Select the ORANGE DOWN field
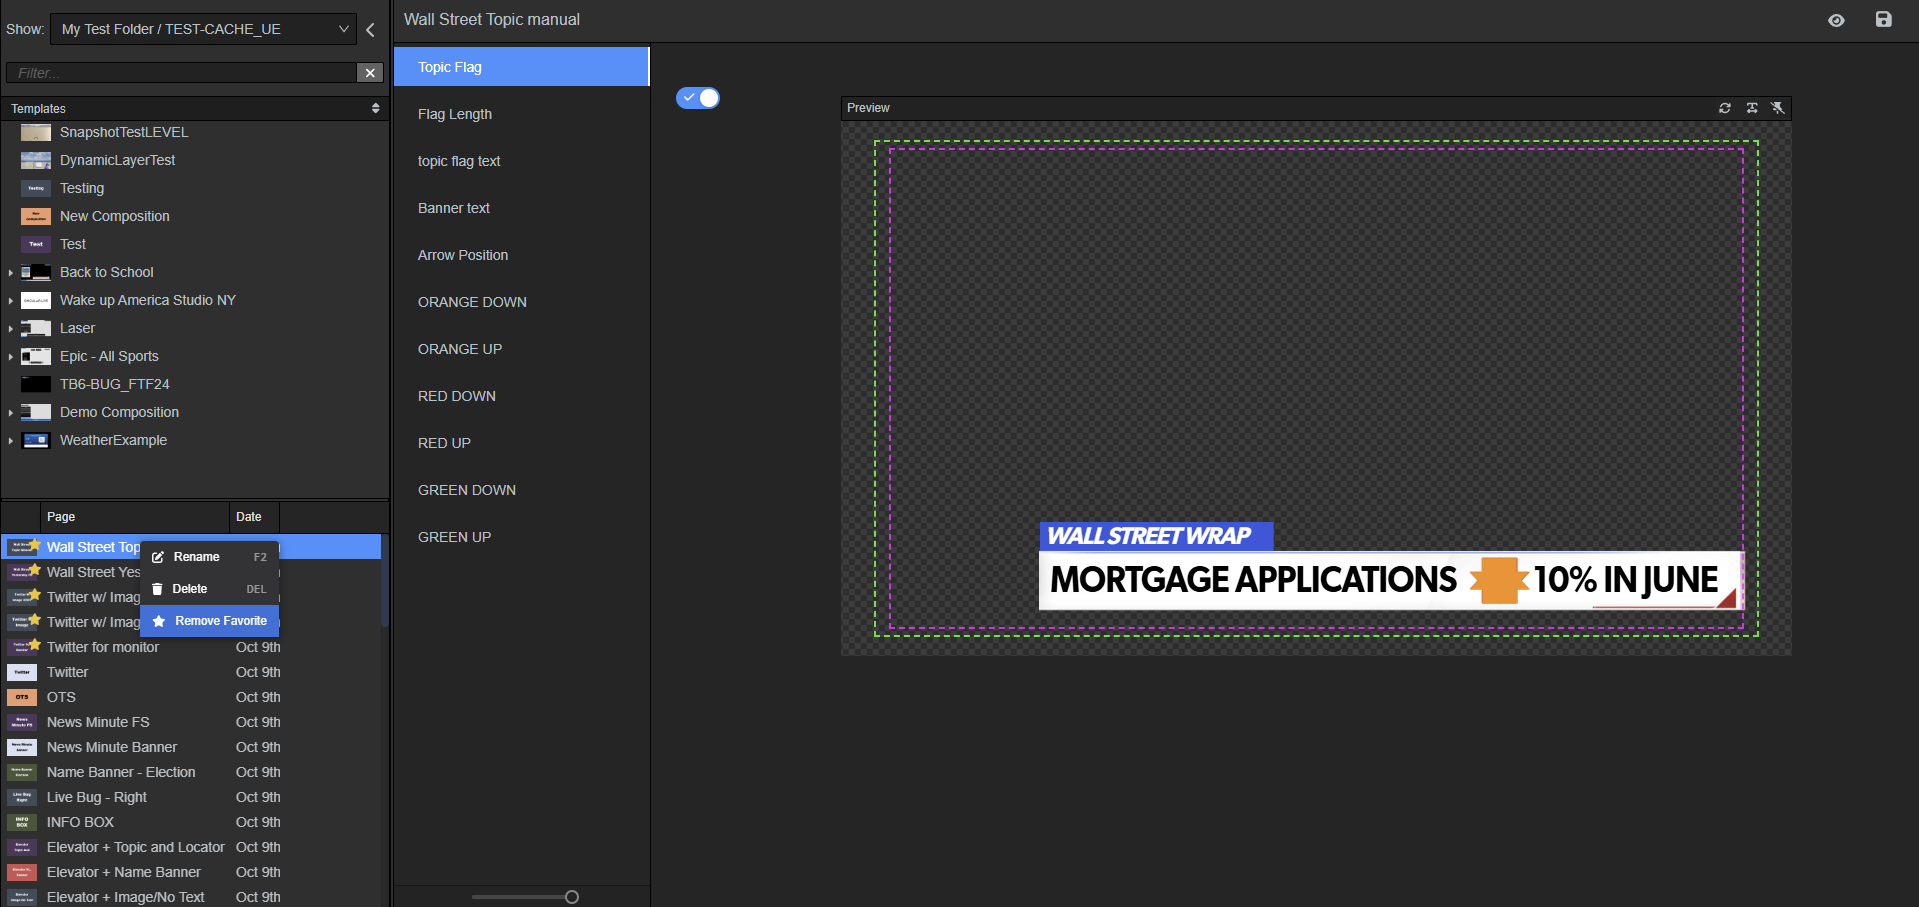Viewport: 1919px width, 907px height. 472,302
